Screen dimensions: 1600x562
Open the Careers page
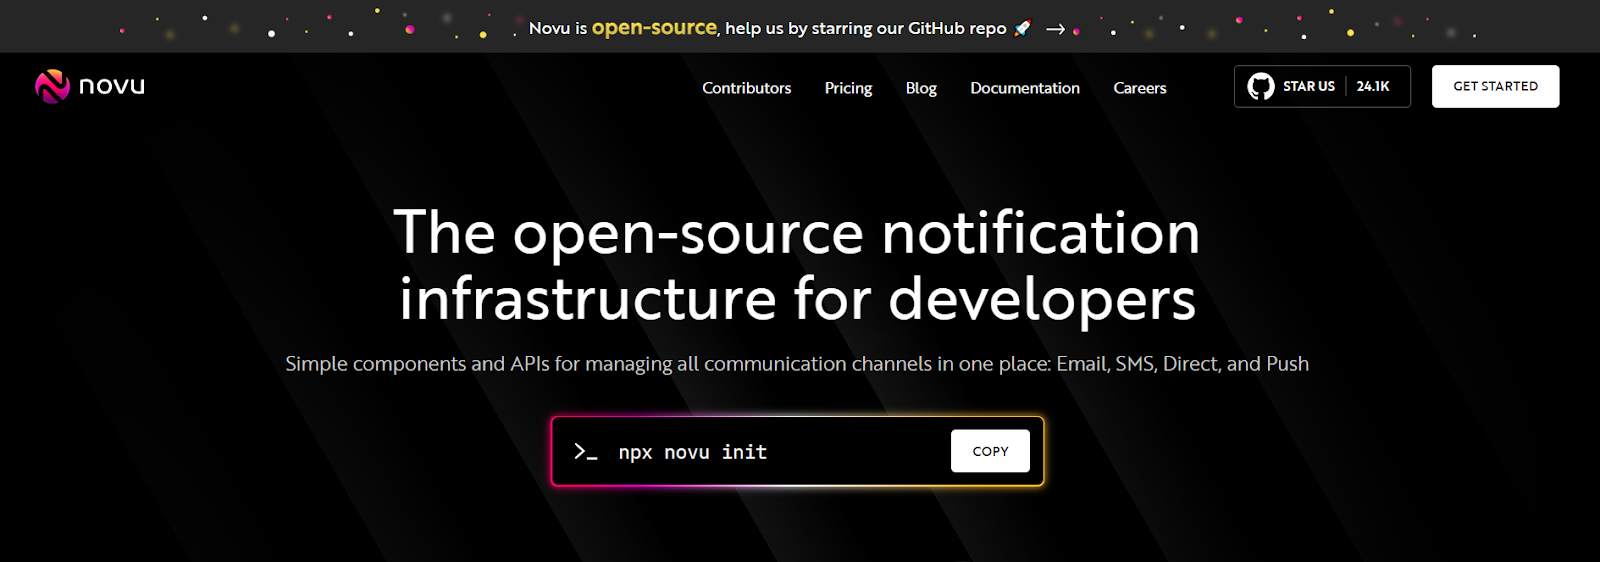(1140, 88)
